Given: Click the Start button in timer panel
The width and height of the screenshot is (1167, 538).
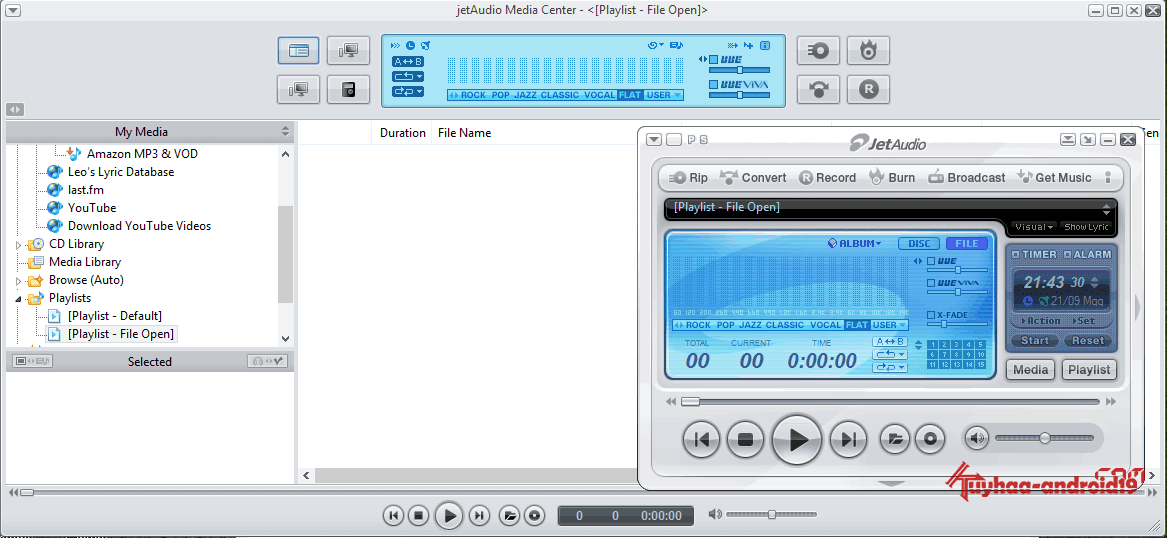Looking at the screenshot, I should point(1035,341).
